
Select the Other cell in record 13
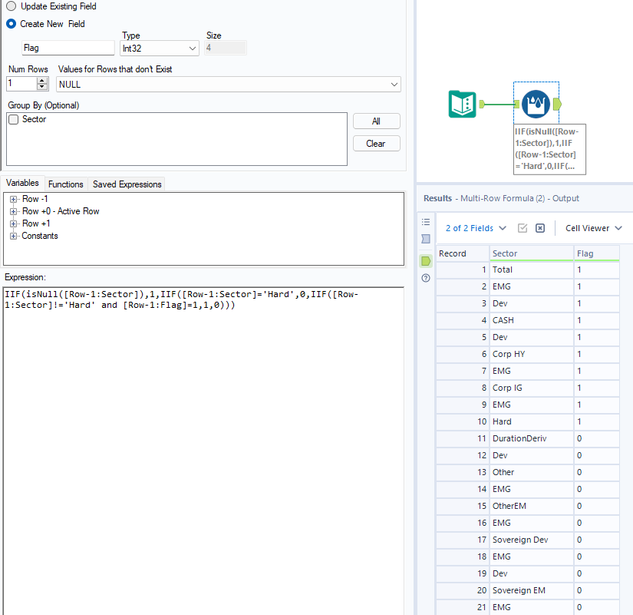click(531, 472)
